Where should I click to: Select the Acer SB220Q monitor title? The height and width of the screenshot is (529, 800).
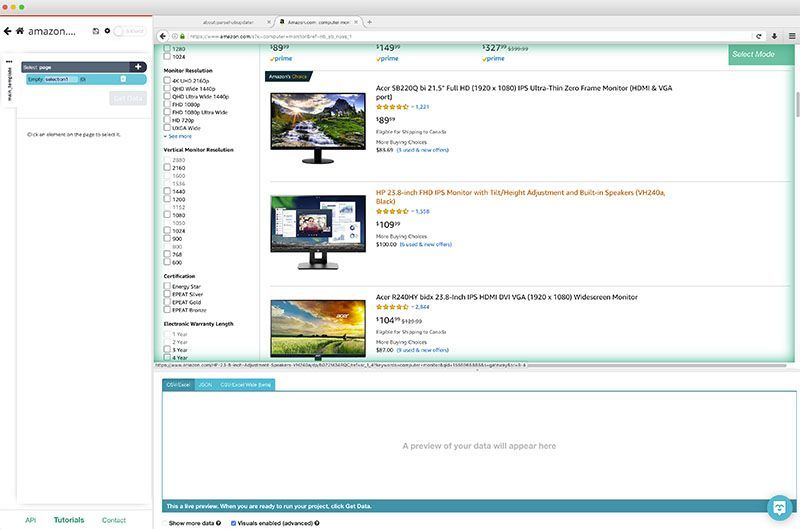pyautogui.click(x=524, y=92)
